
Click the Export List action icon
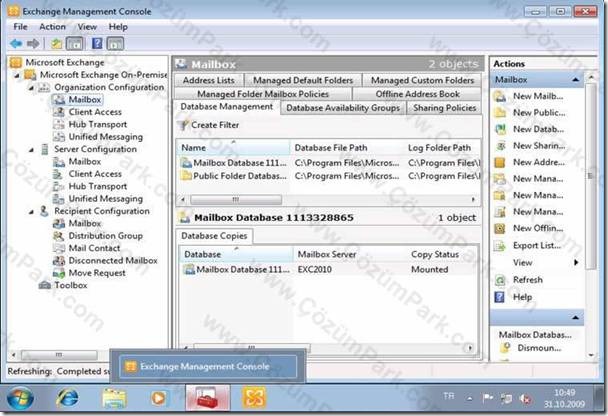[500, 245]
